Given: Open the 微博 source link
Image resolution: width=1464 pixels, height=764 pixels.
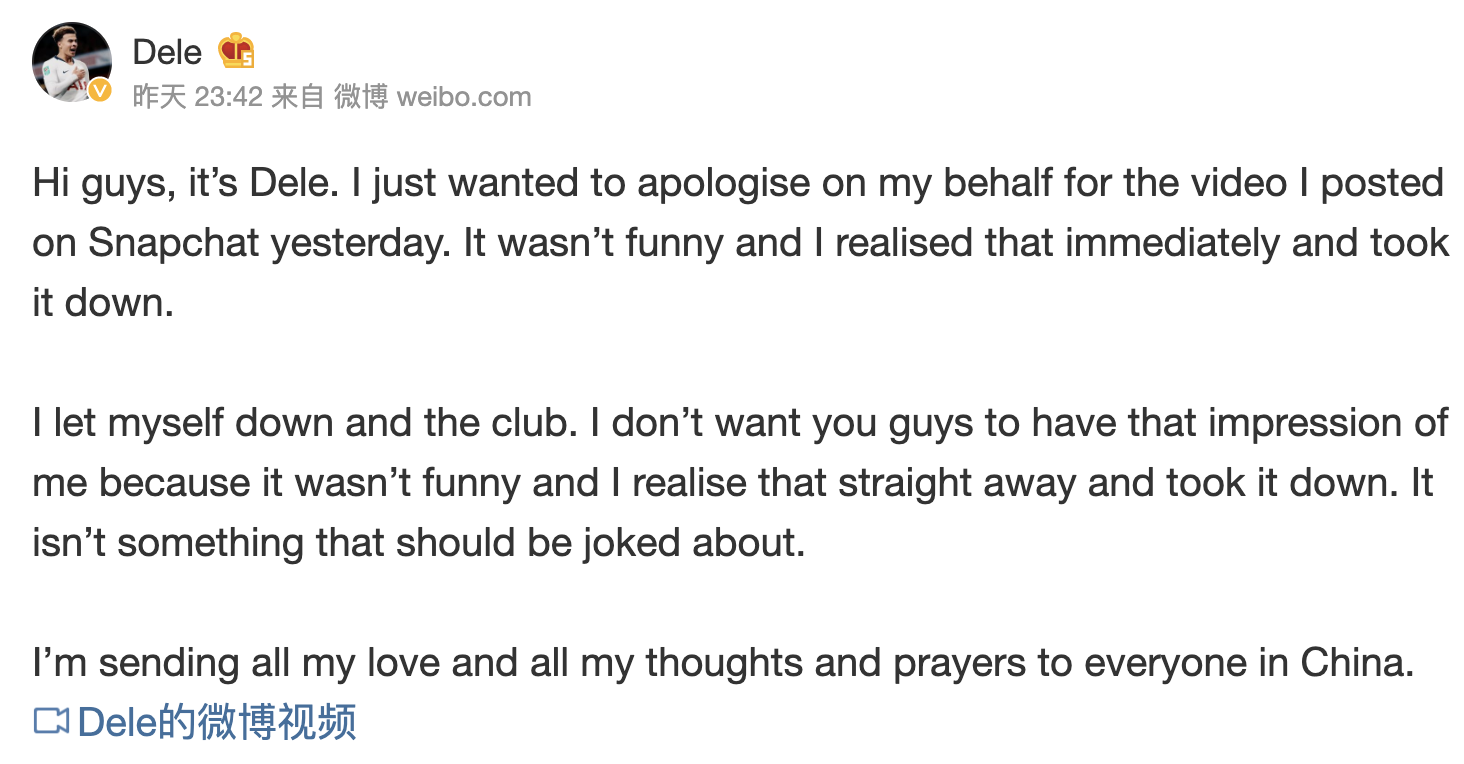Looking at the screenshot, I should [x=360, y=97].
